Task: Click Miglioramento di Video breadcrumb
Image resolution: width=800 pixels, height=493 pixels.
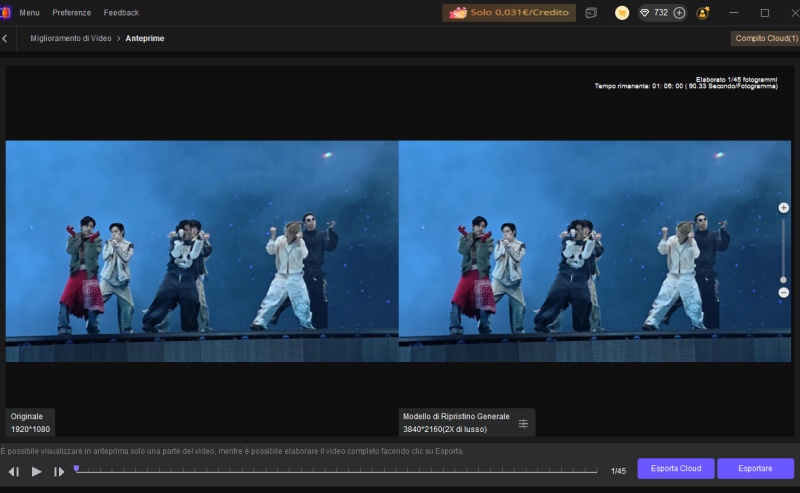Action: pyautogui.click(x=70, y=38)
